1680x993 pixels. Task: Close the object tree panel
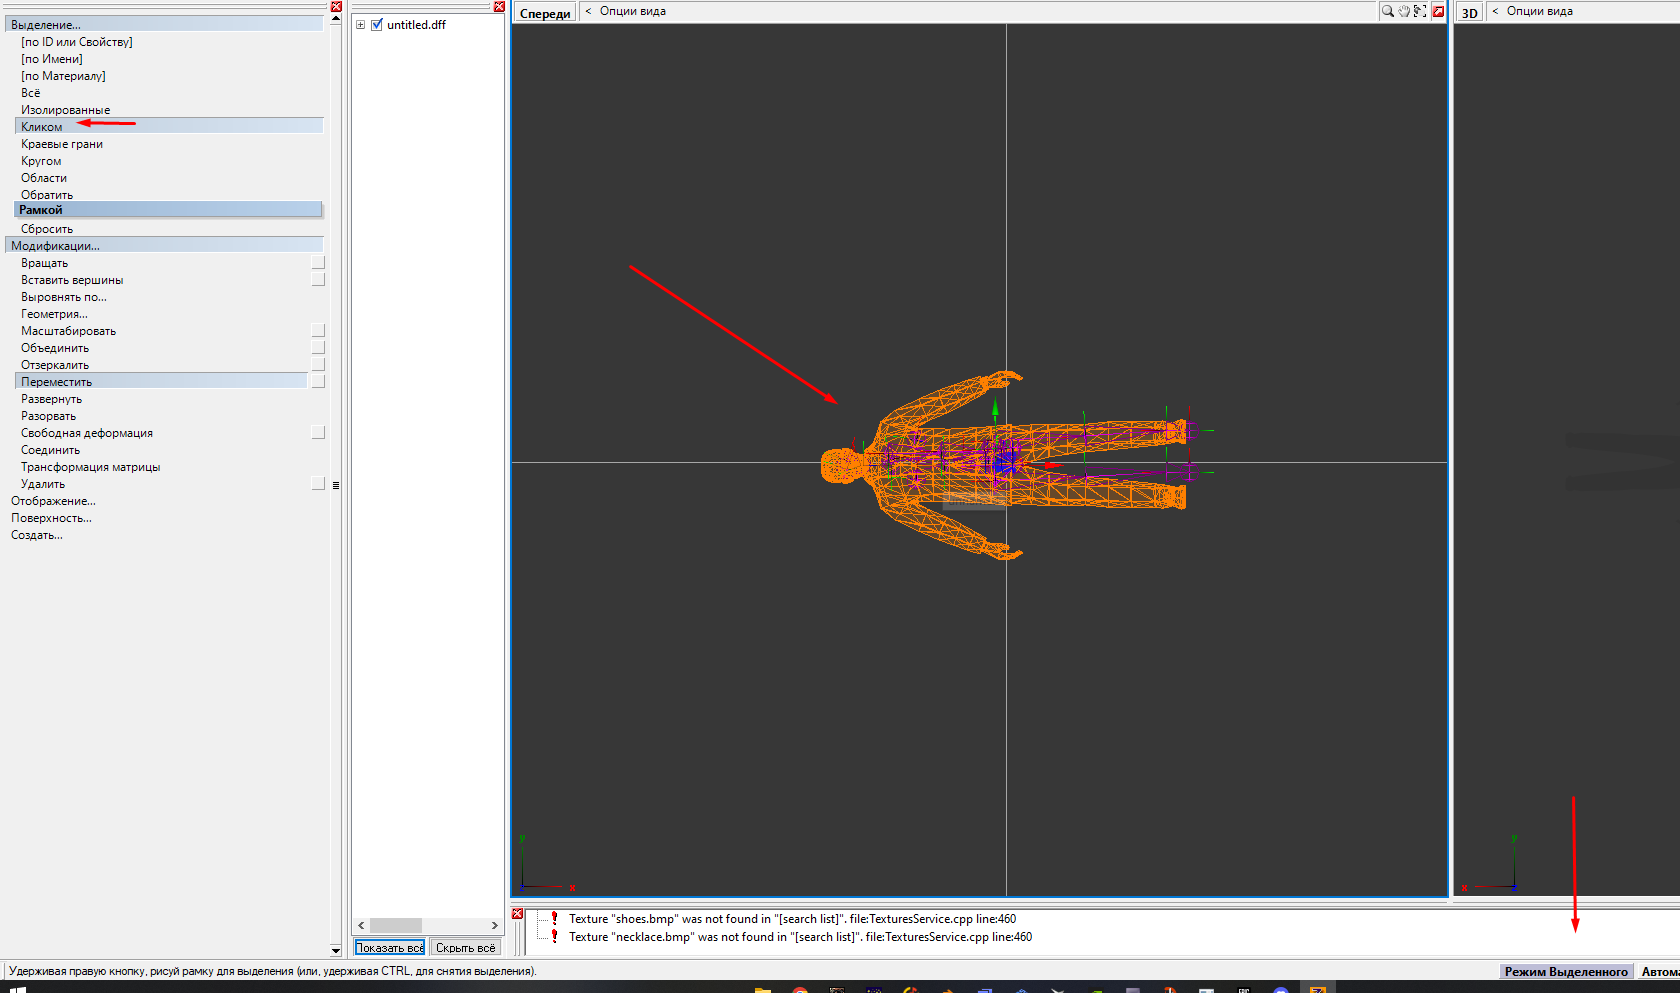coord(499,6)
